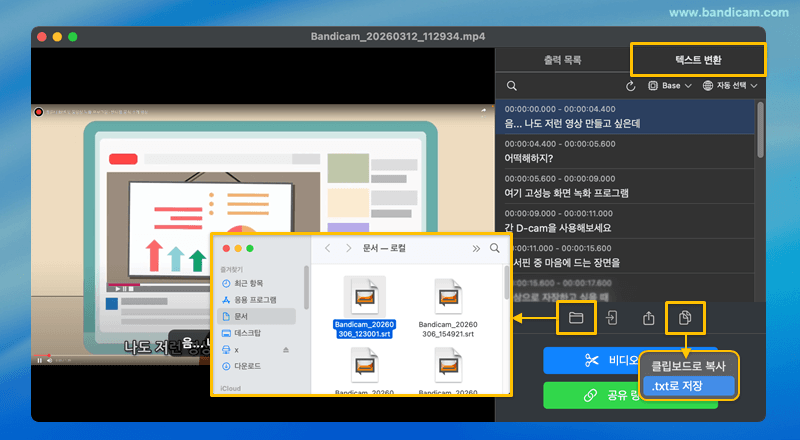Open 응용 프로그램 in Finder sidebar
This screenshot has width=800, height=440.
257,300
